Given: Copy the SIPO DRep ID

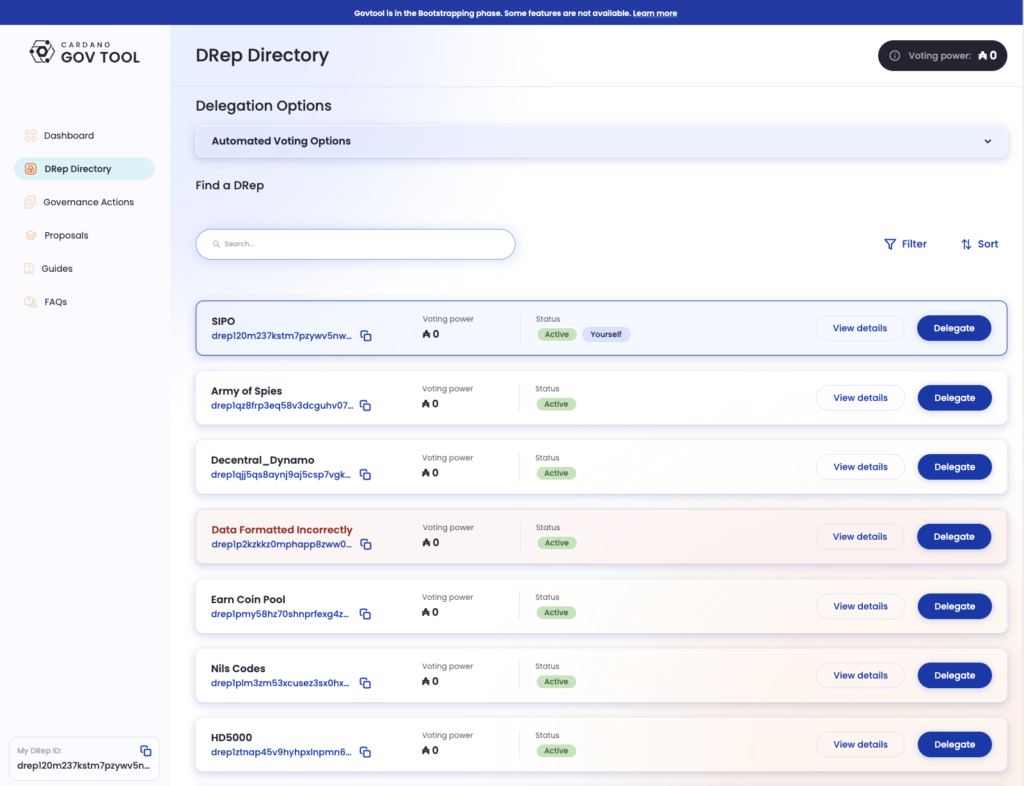Looking at the screenshot, I should 366,336.
